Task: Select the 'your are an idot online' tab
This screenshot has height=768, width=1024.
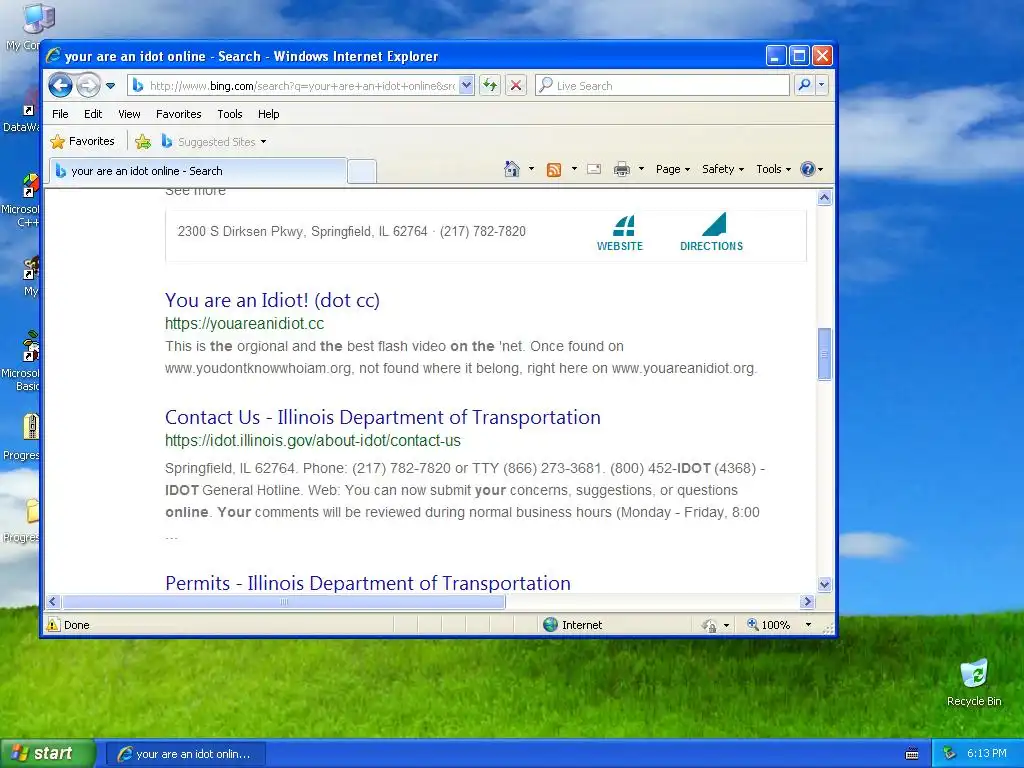Action: pos(197,171)
